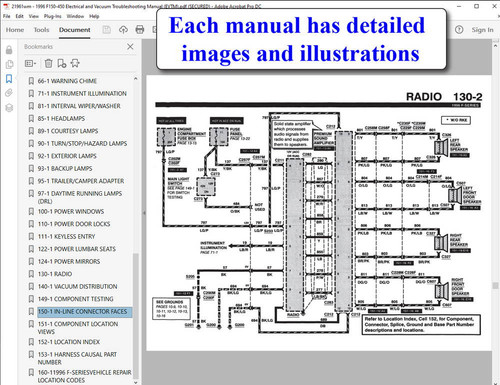The width and height of the screenshot is (500, 385).
Task: Maximize the Acrobat window
Action: [477, 6]
